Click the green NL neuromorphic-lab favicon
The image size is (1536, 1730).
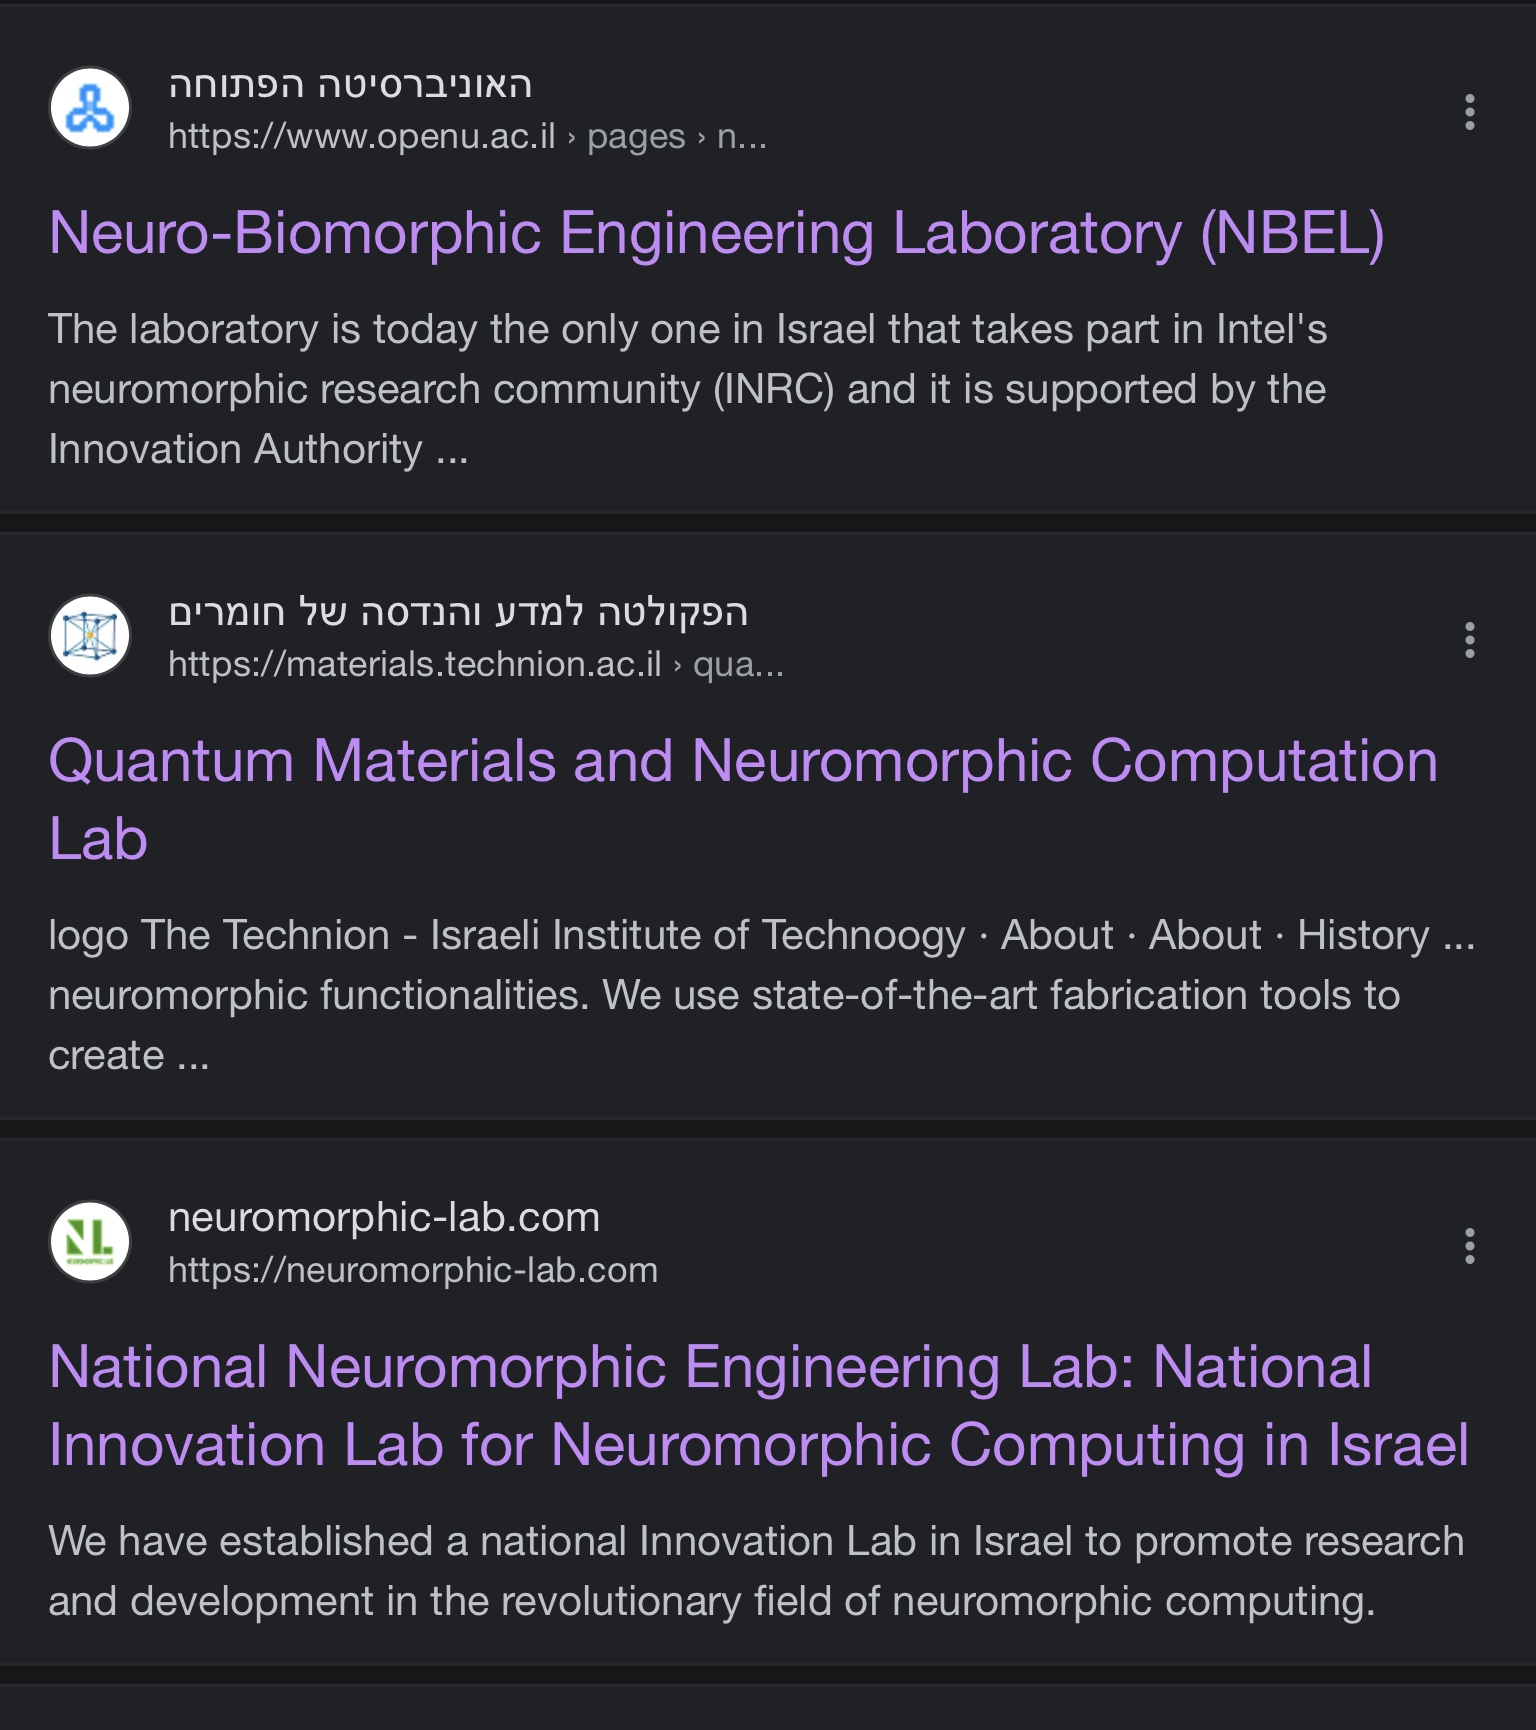click(x=90, y=1242)
